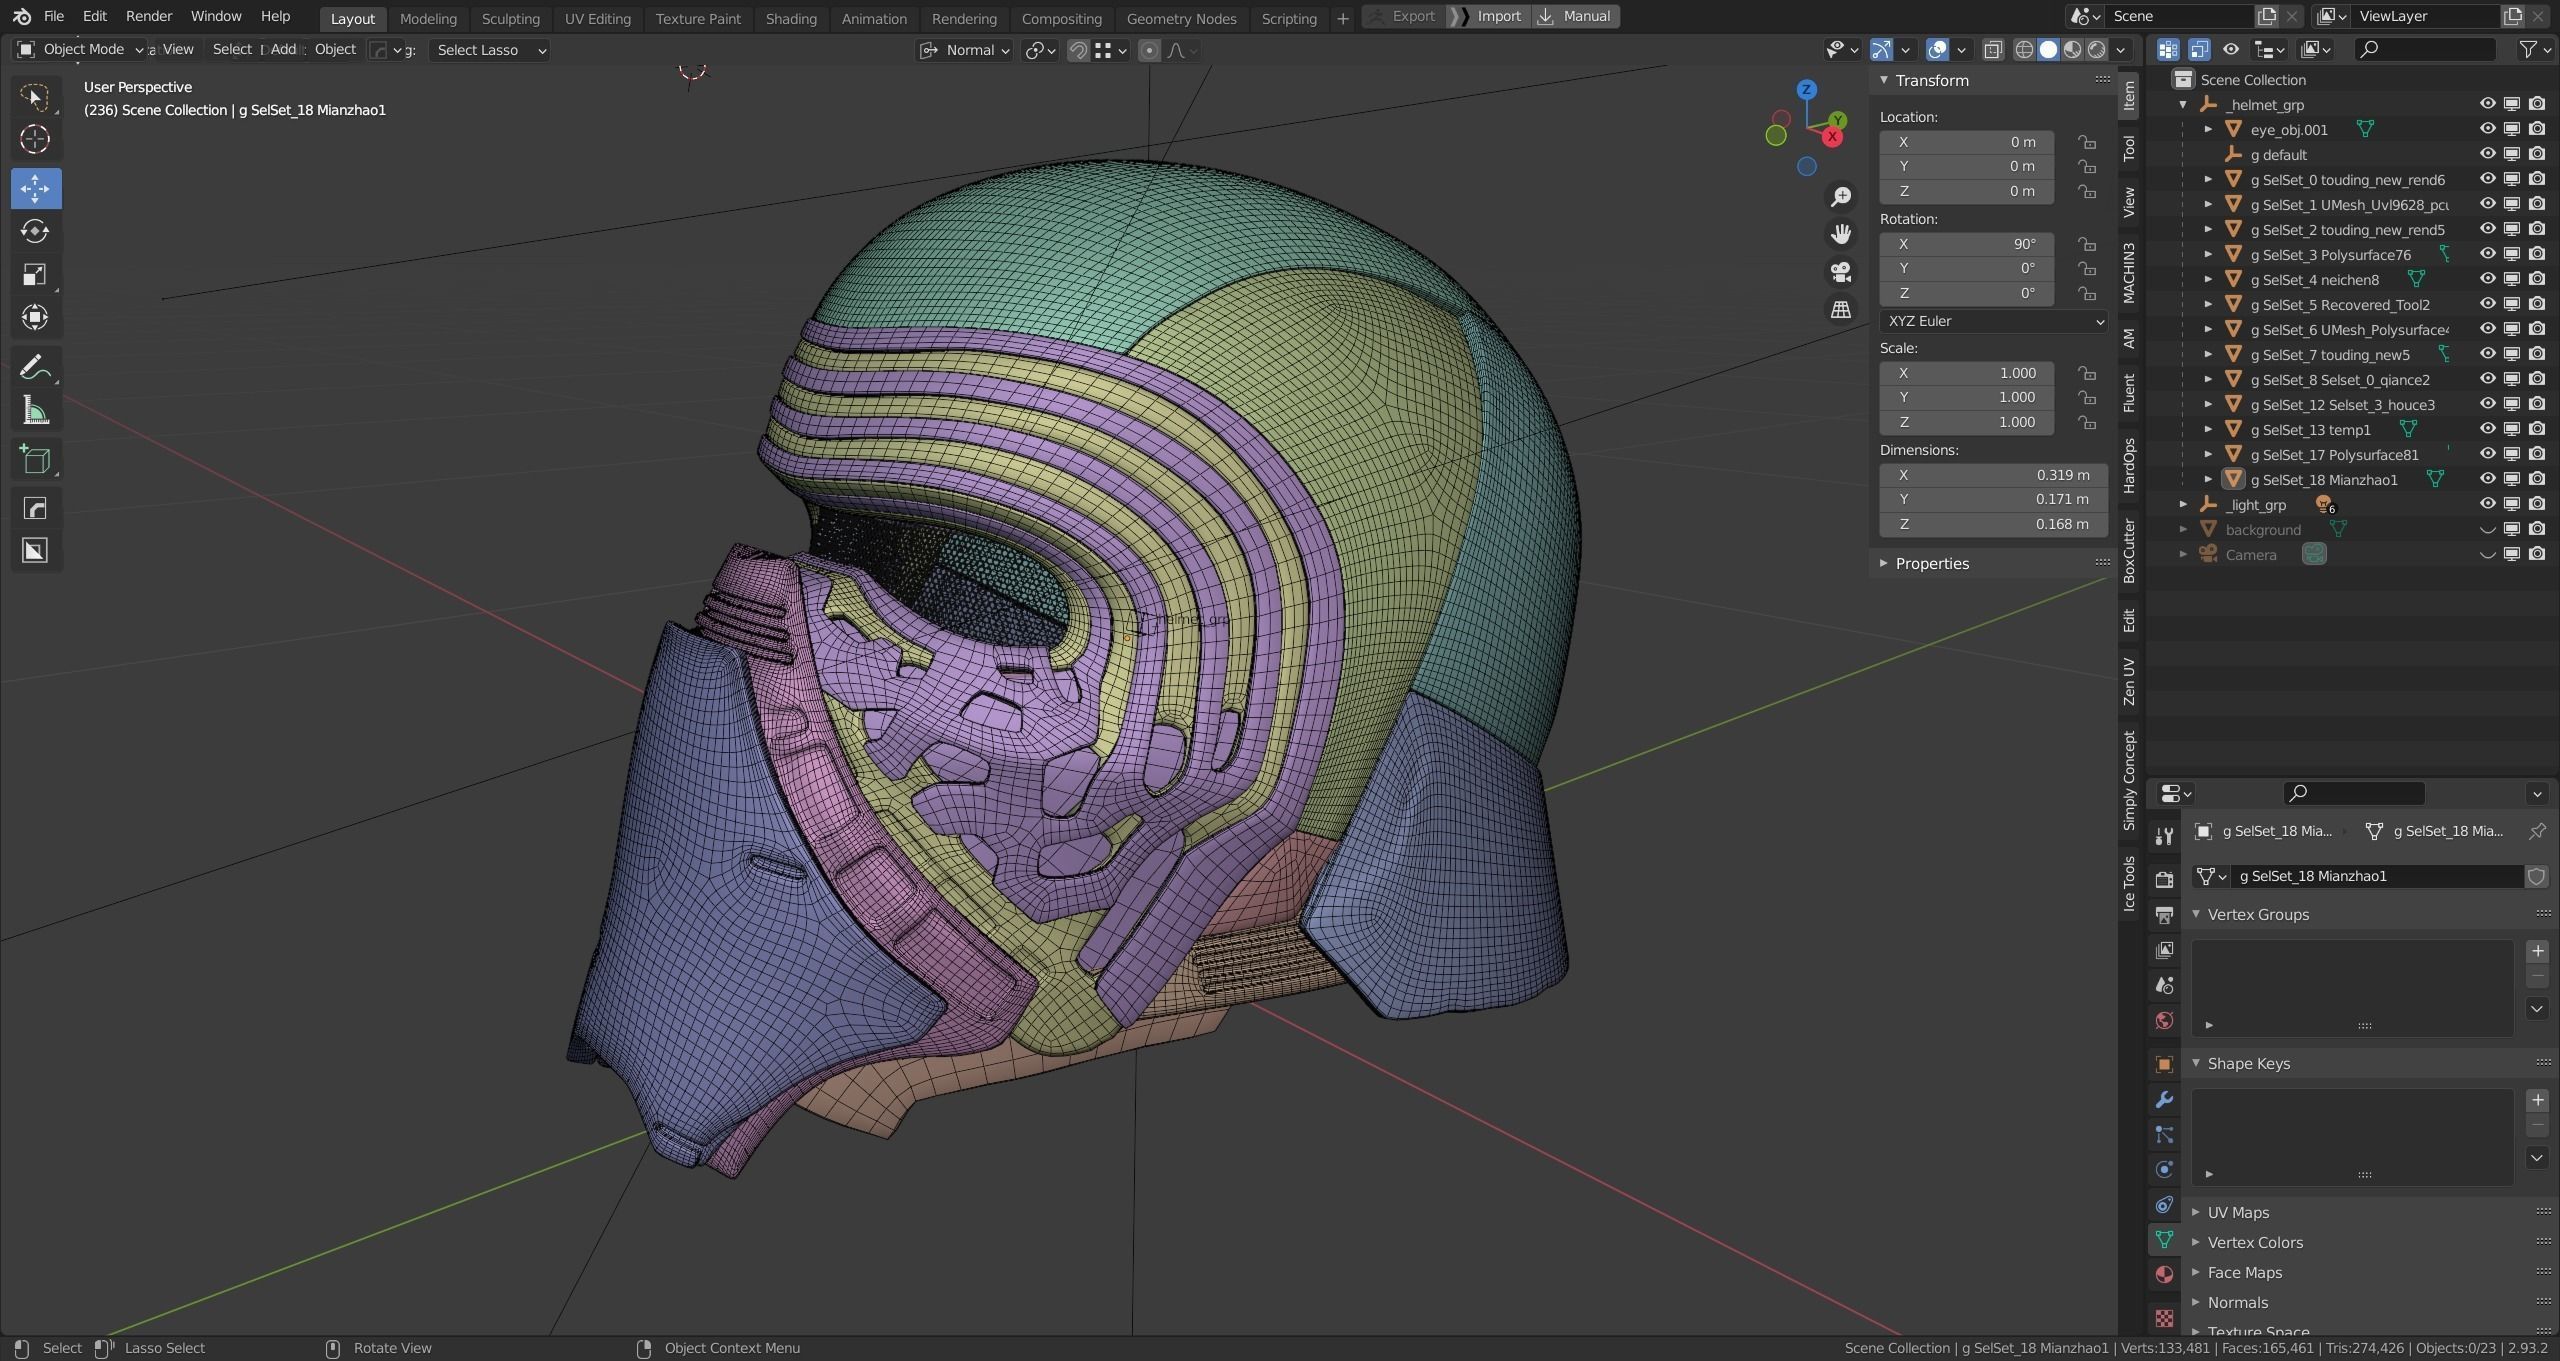Viewport: 2560px width, 1361px height.
Task: Activate the Move tool
Action: pos(35,188)
